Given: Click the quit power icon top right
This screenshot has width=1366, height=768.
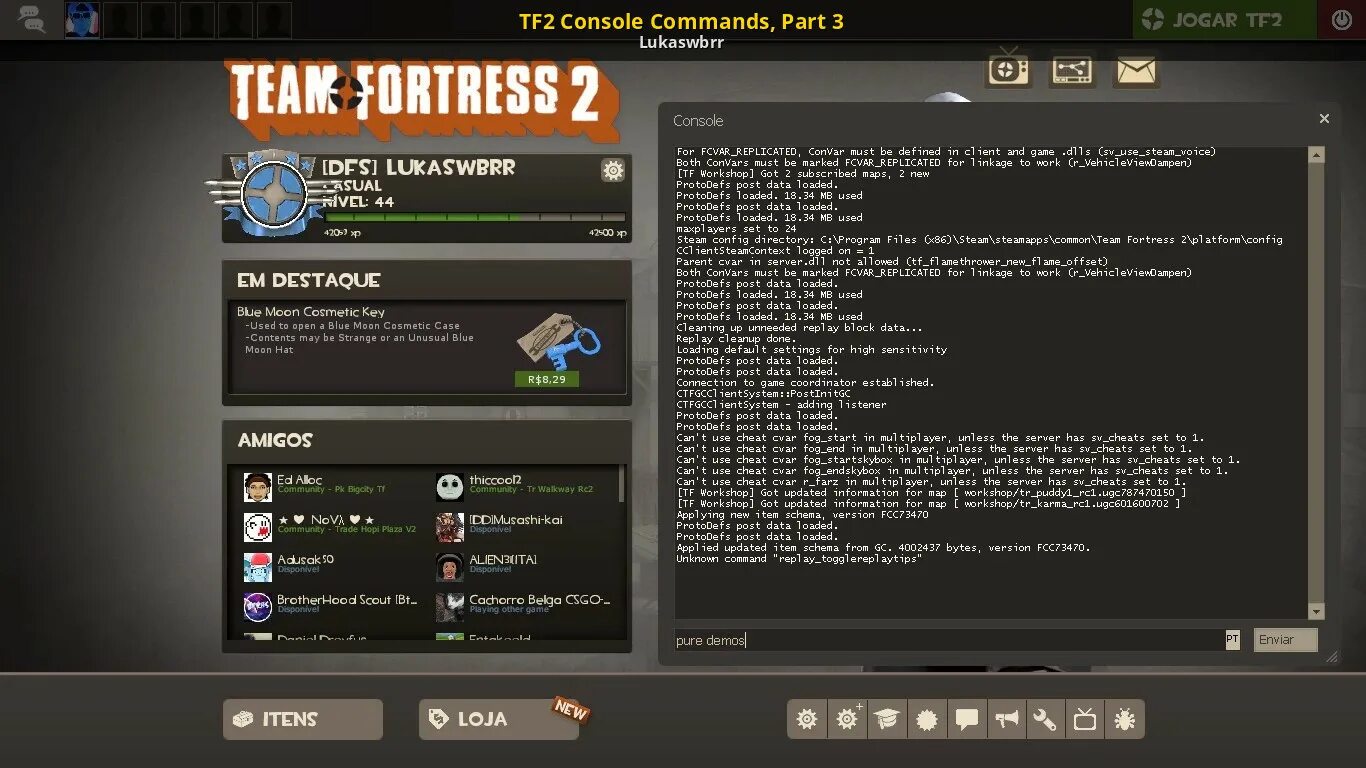Looking at the screenshot, I should click(1341, 19).
